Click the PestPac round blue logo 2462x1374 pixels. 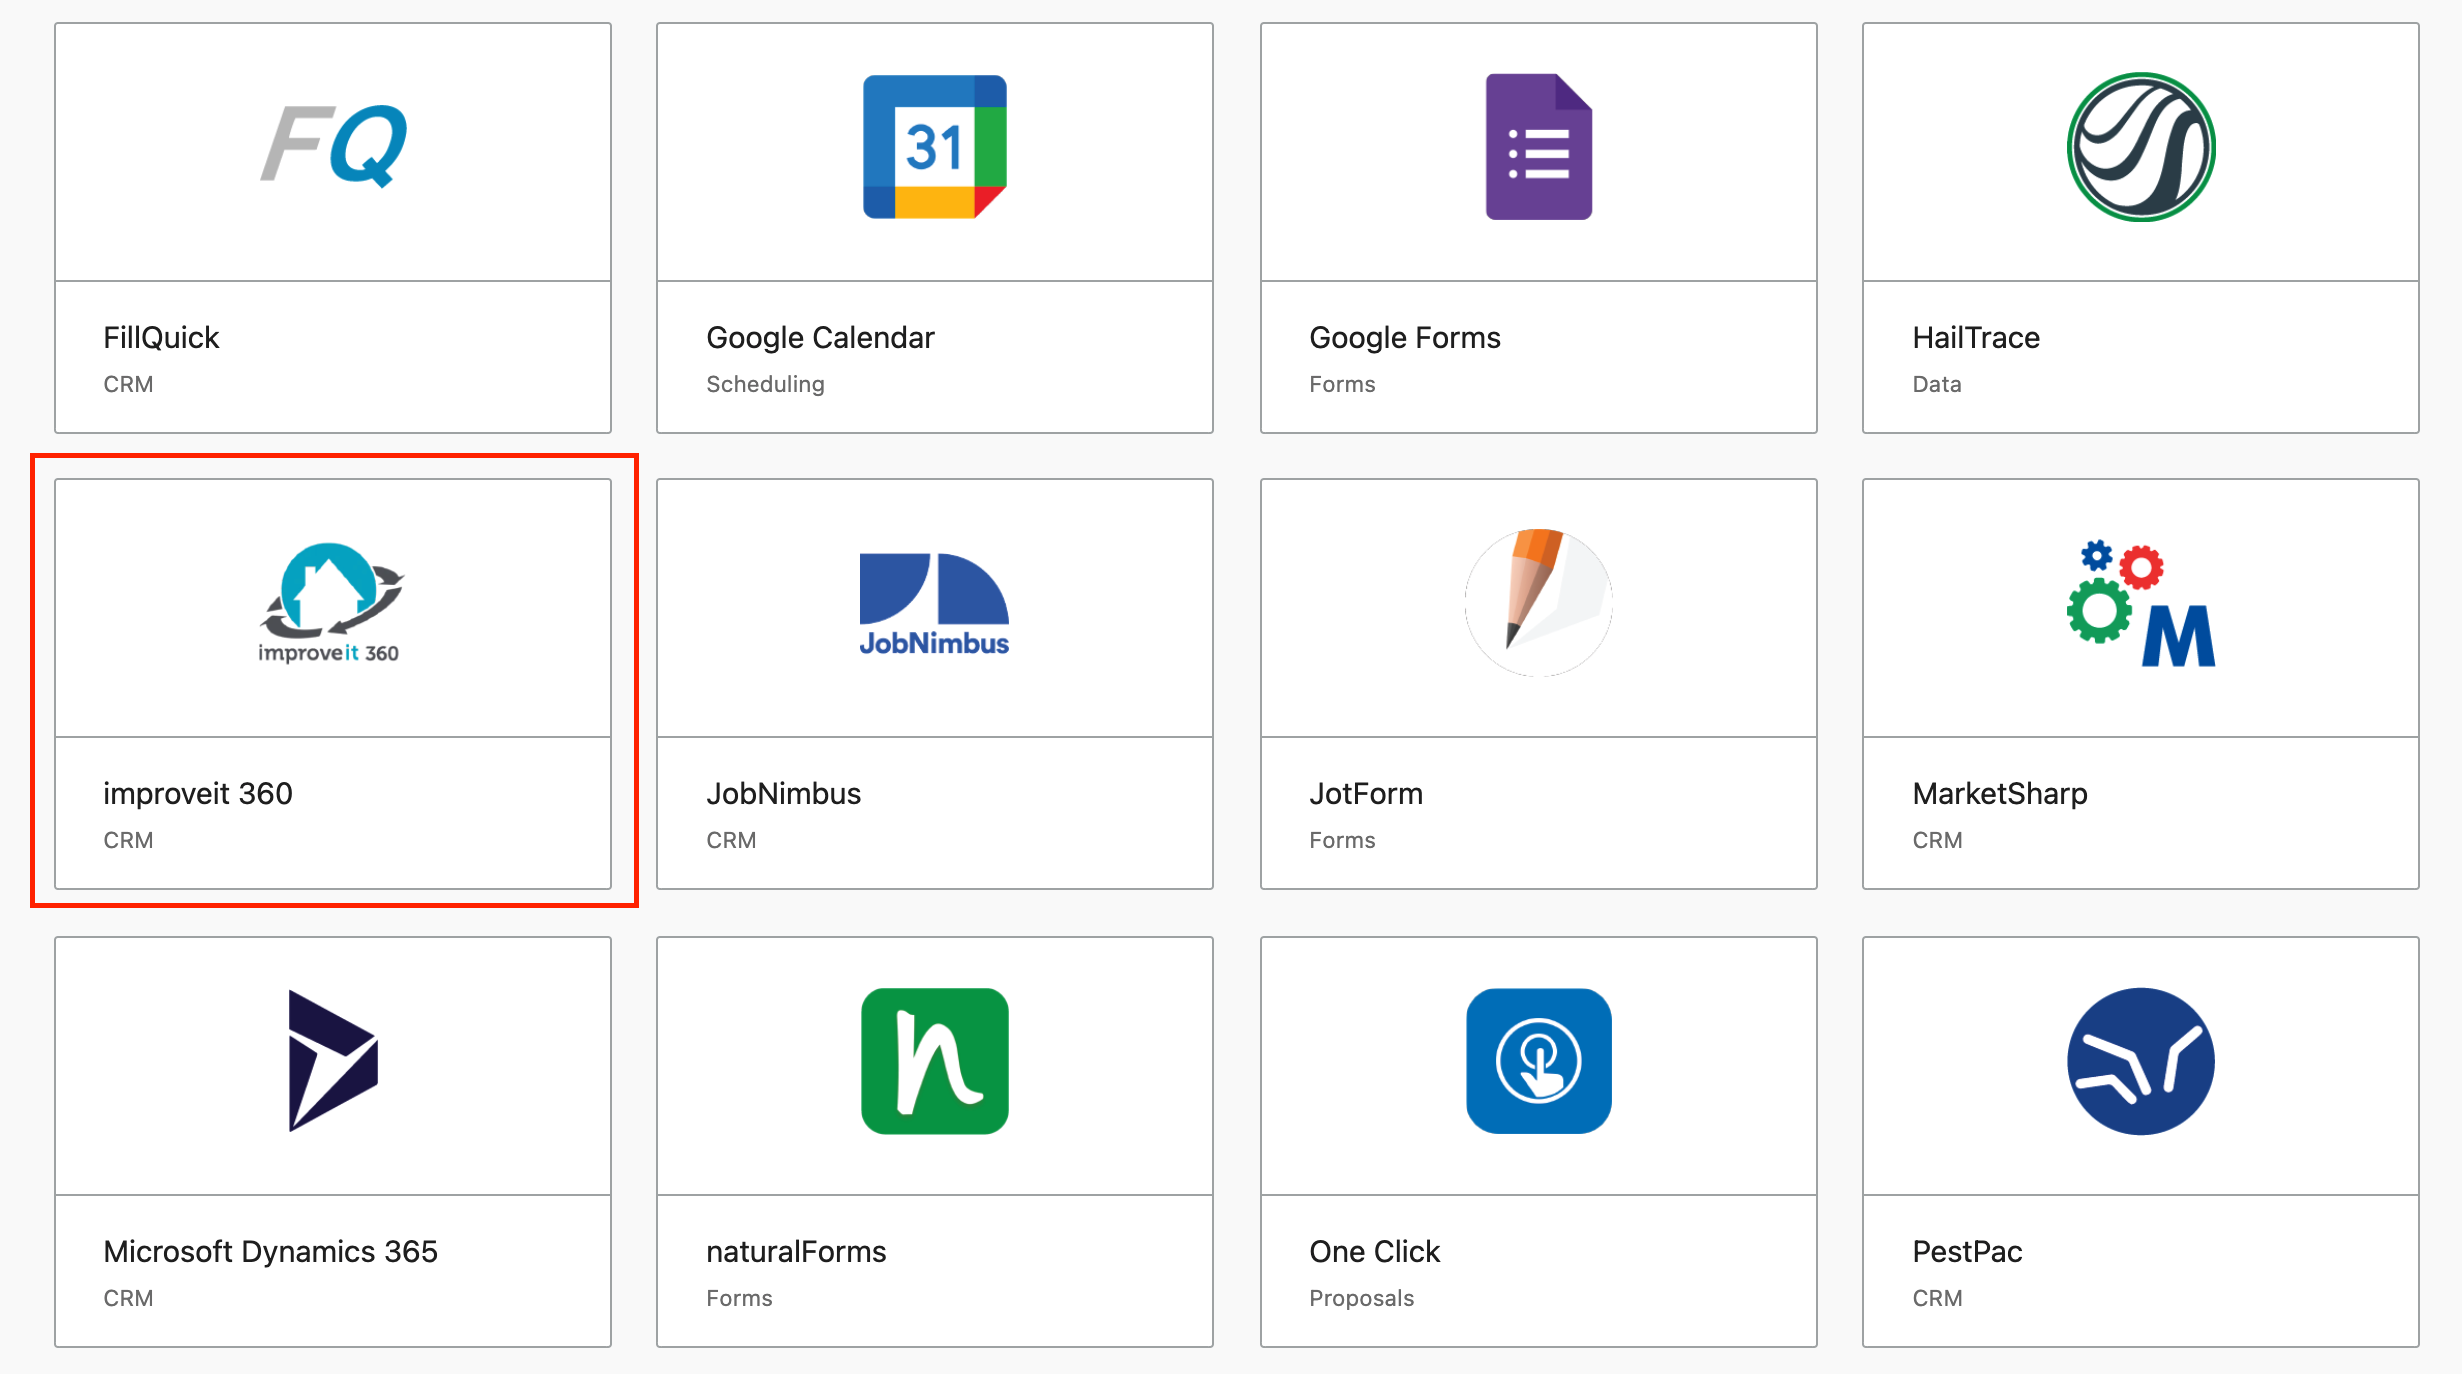tap(2141, 1061)
